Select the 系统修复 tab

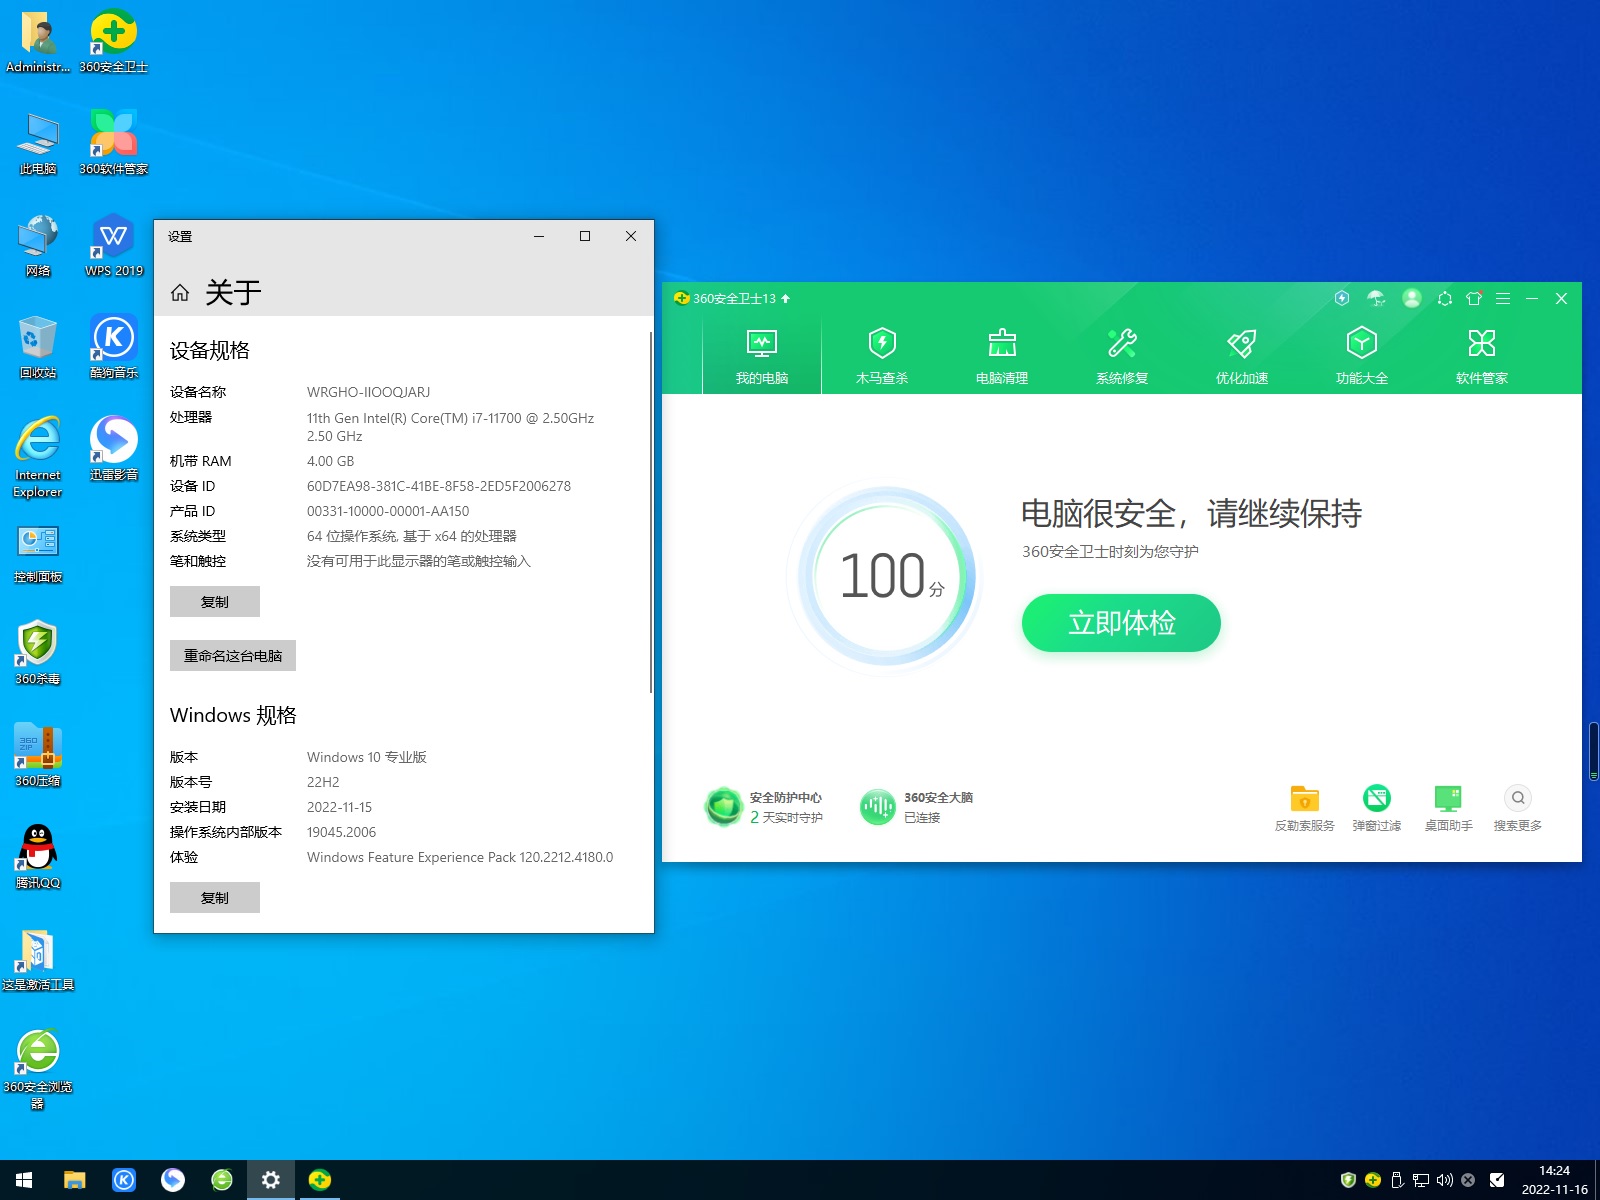(1122, 357)
